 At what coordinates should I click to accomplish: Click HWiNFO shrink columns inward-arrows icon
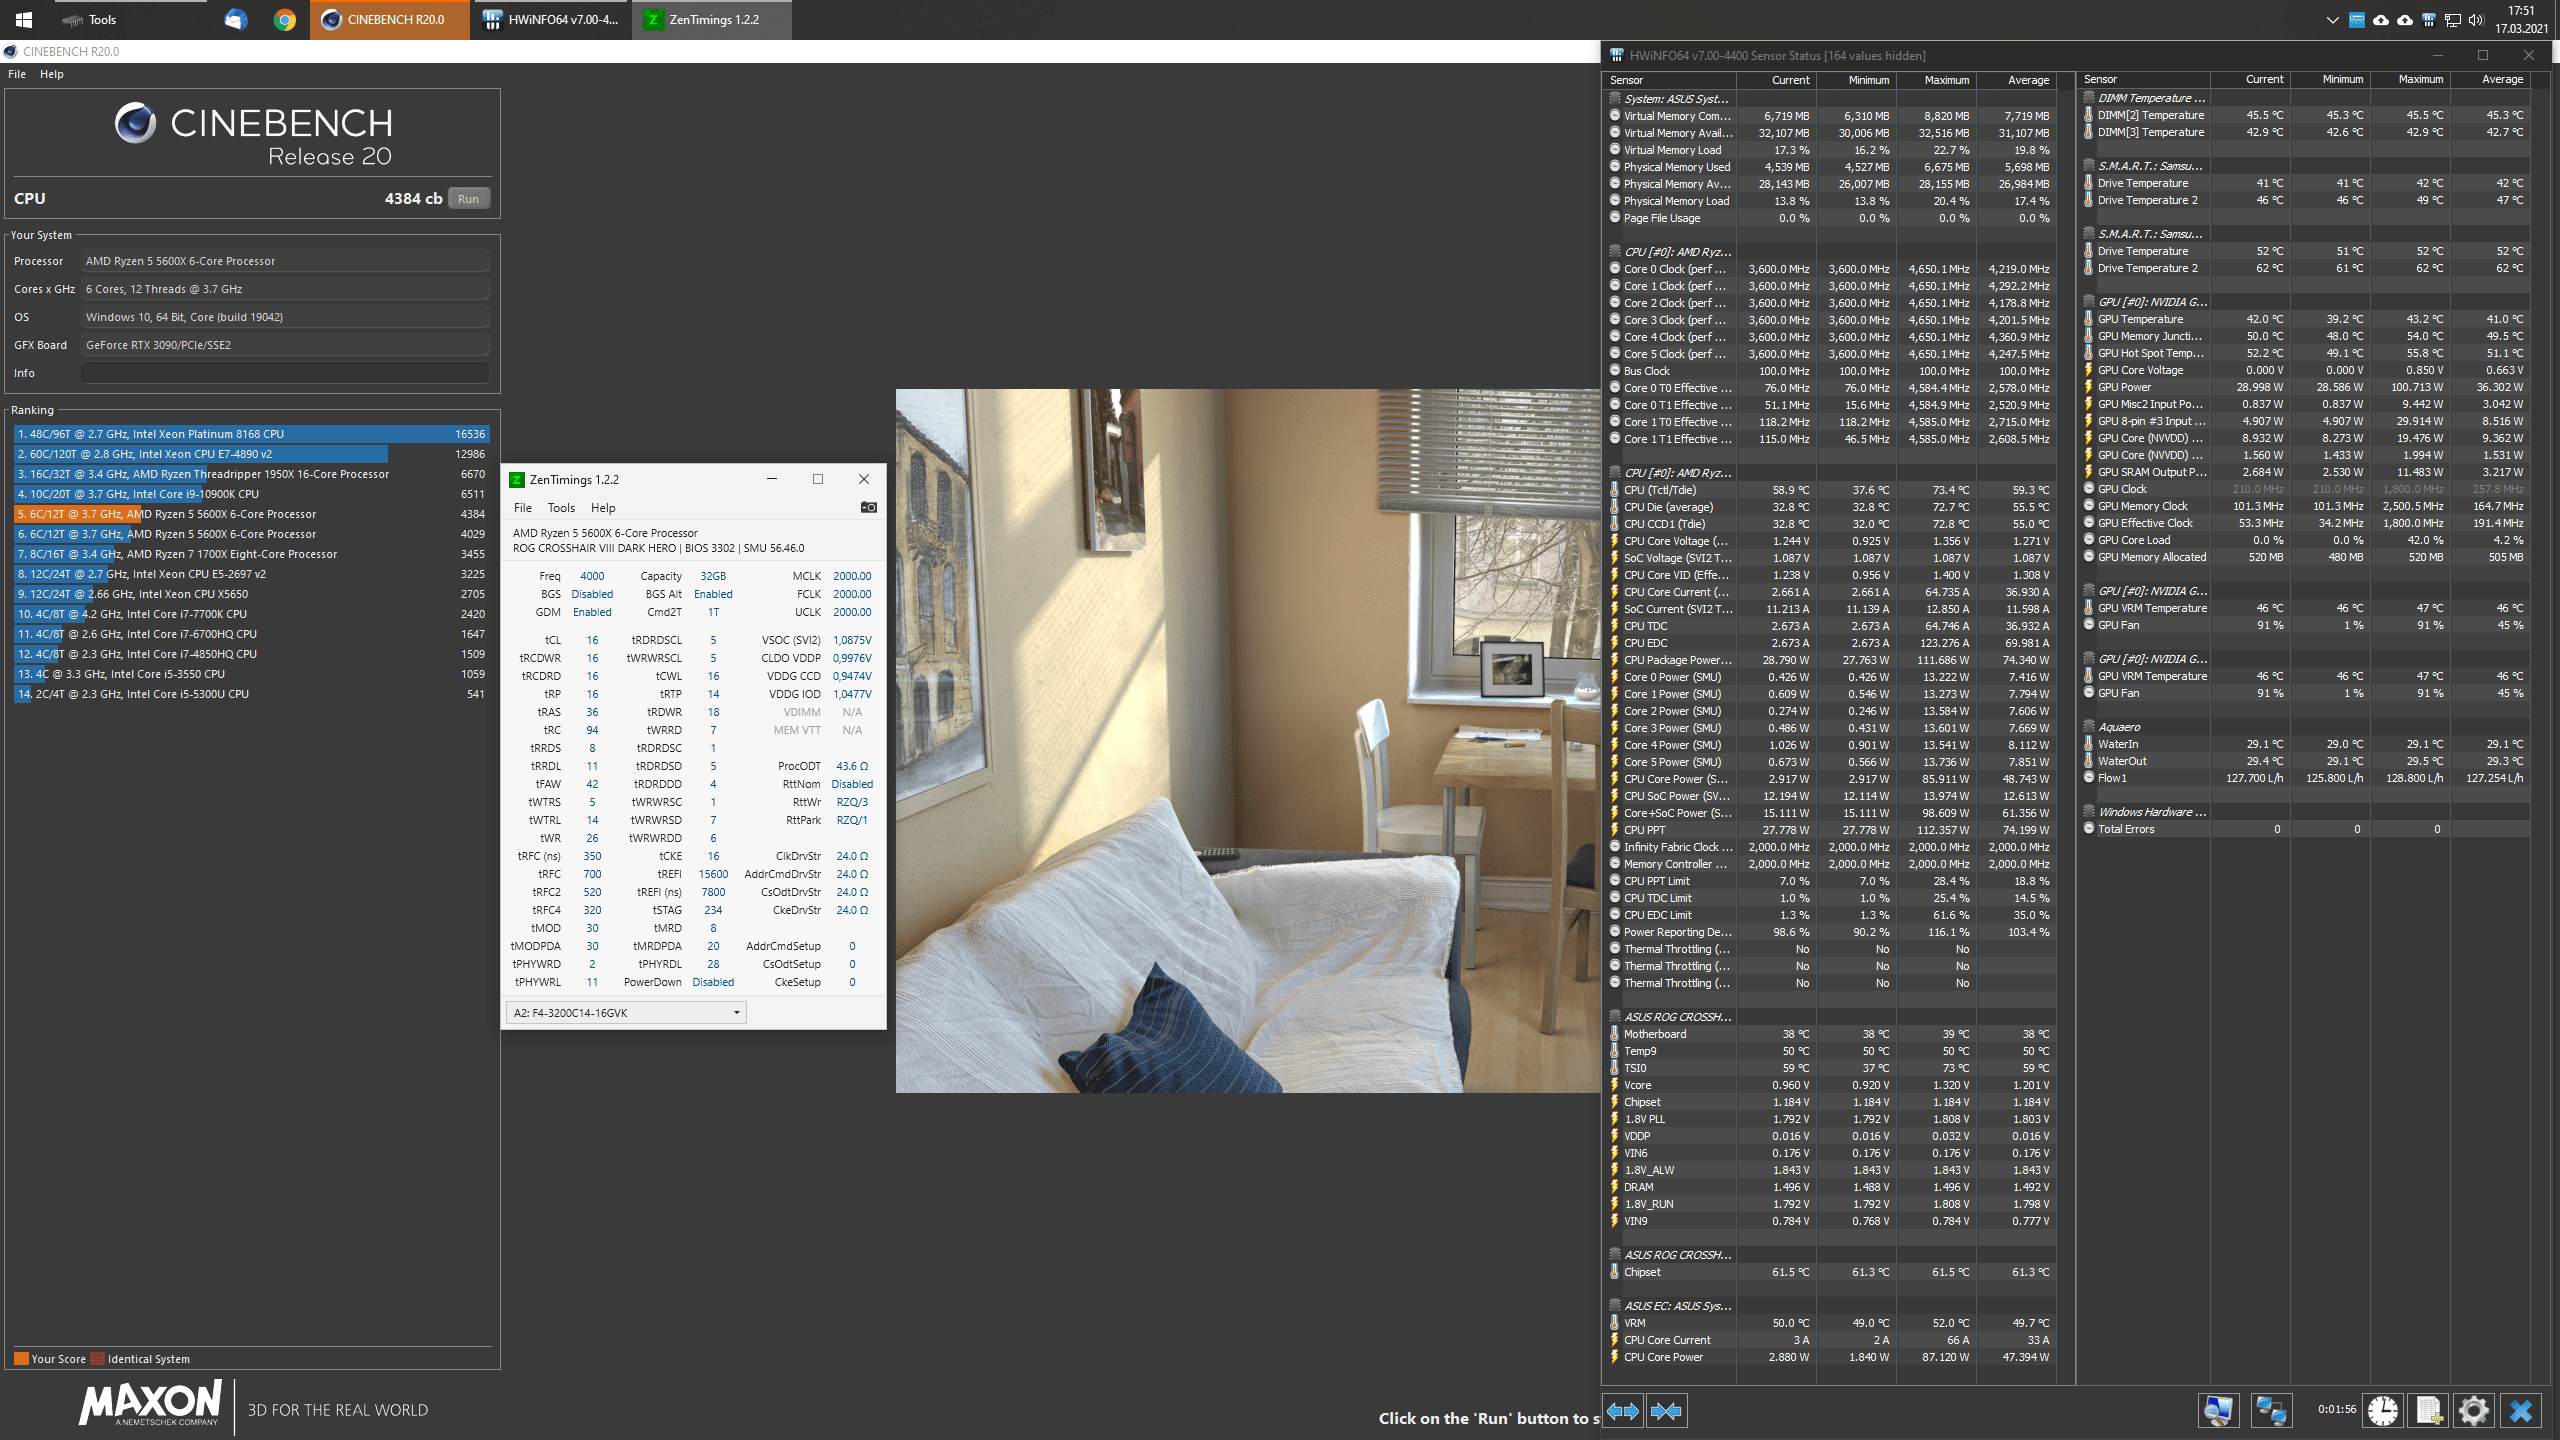pyautogui.click(x=1666, y=1411)
